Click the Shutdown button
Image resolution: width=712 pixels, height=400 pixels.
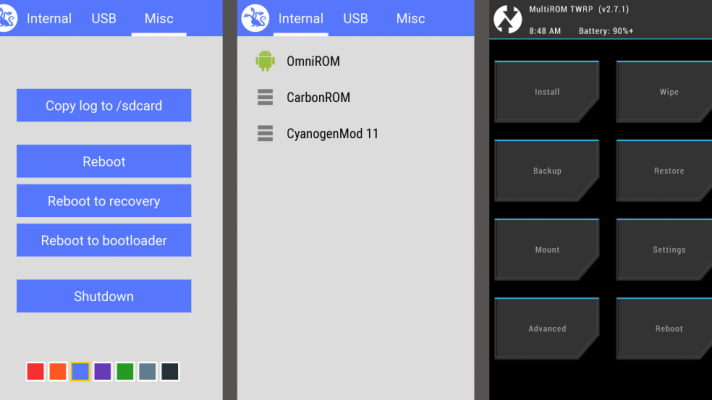coord(104,296)
